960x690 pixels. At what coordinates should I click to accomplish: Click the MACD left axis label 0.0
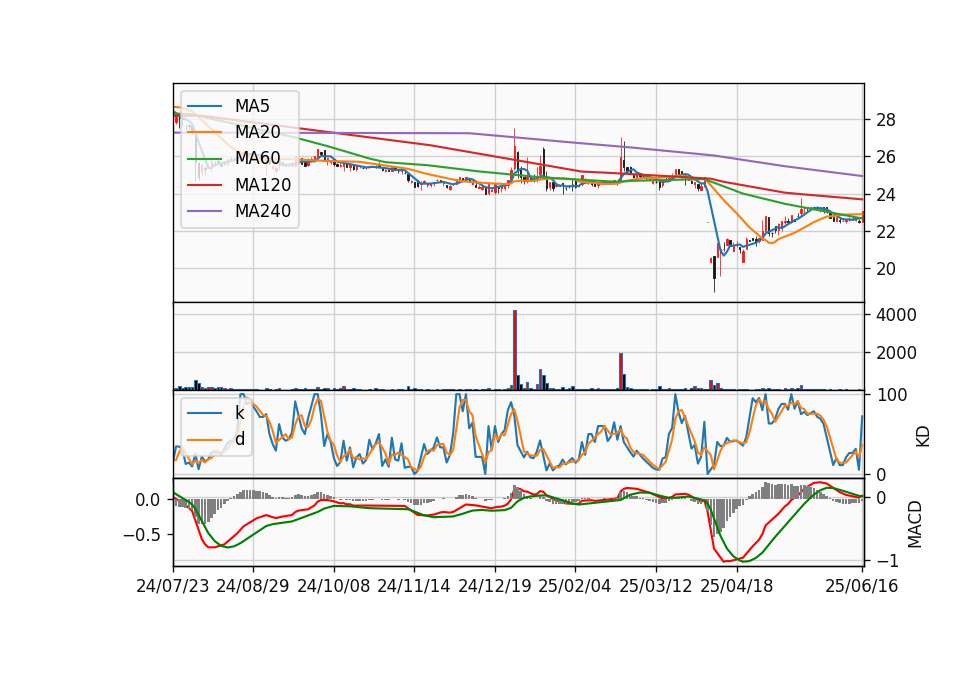148,500
